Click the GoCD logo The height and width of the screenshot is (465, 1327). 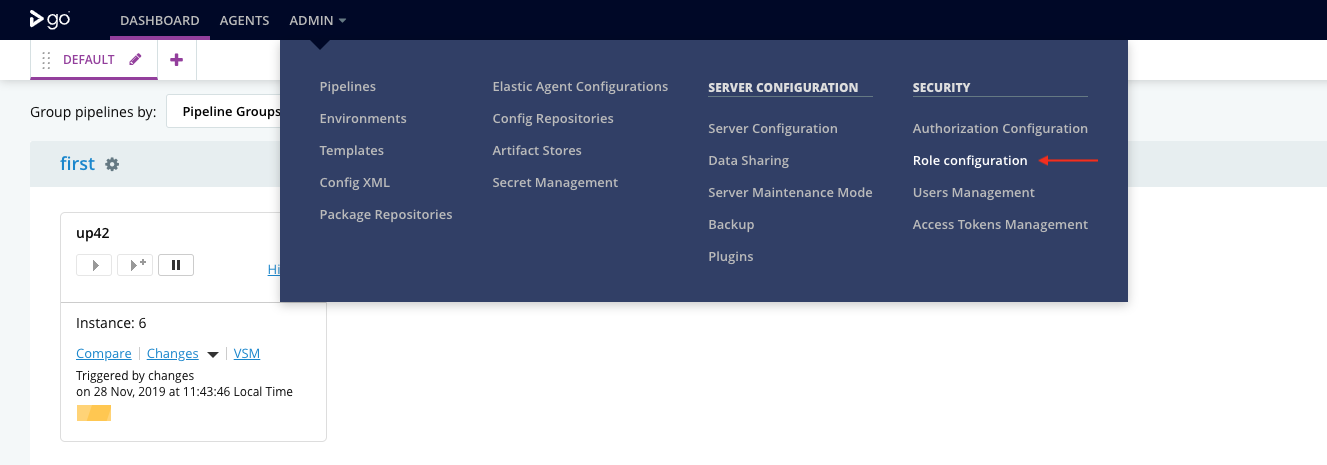point(49,19)
